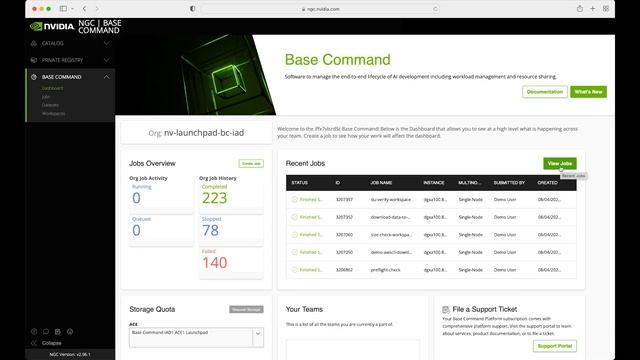
Task: Click the privacy shield icon in Safari
Action: point(193,9)
